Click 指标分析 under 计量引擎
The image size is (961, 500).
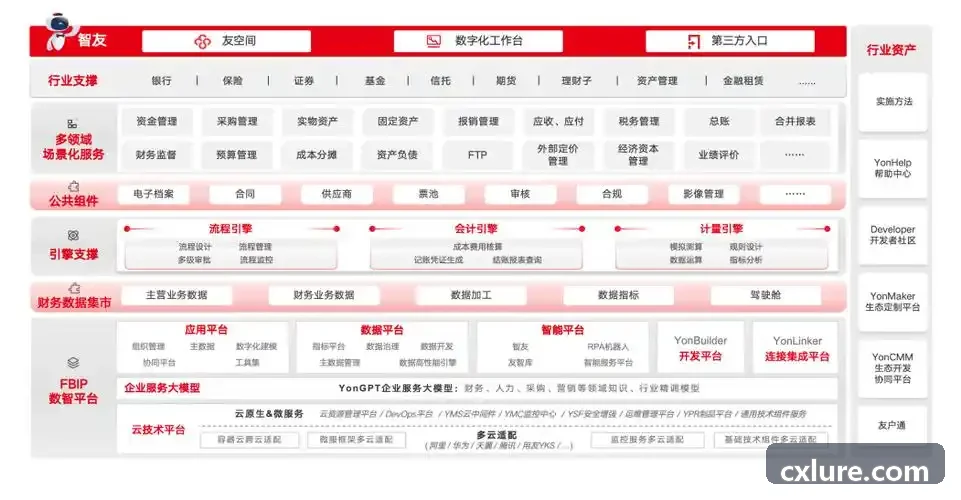click(746, 260)
